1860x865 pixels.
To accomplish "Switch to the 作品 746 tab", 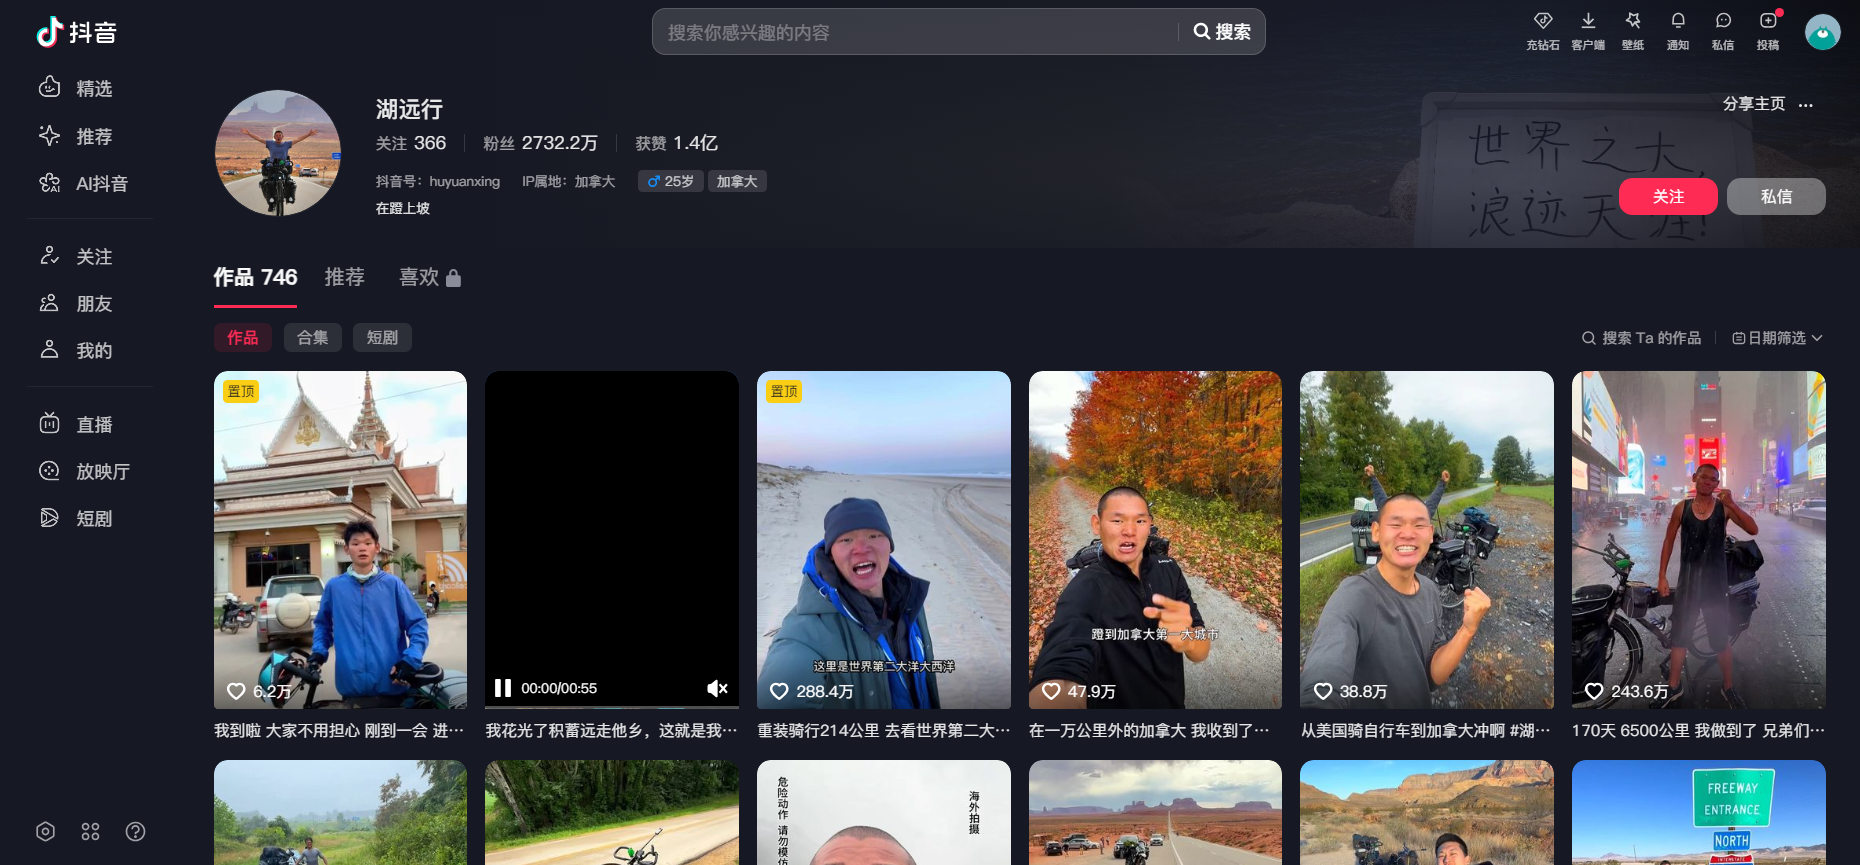I will click(x=255, y=277).
